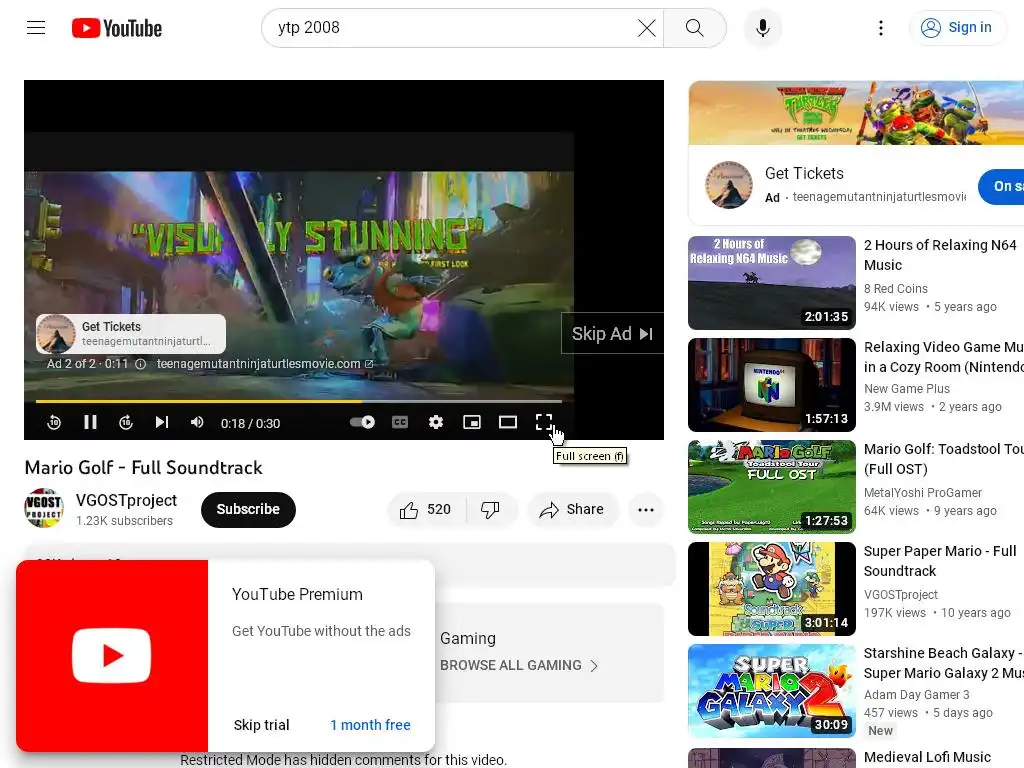1024x768 pixels.
Task: Rewind 10 seconds in the player
Action: tap(54, 423)
